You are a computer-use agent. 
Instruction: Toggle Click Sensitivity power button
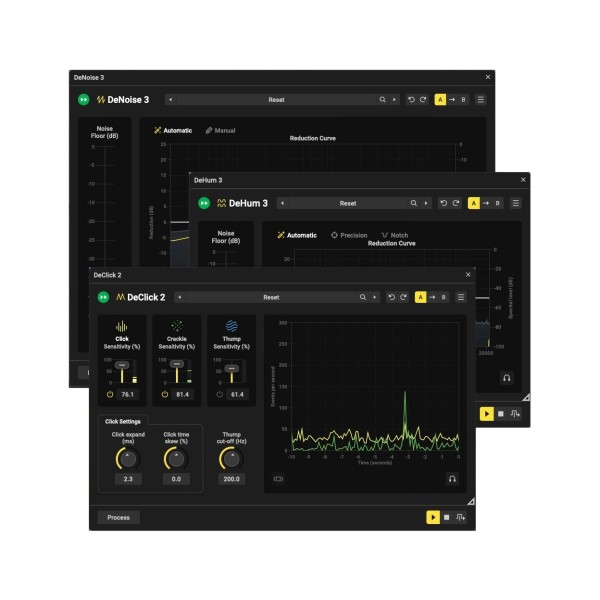[x=110, y=395]
